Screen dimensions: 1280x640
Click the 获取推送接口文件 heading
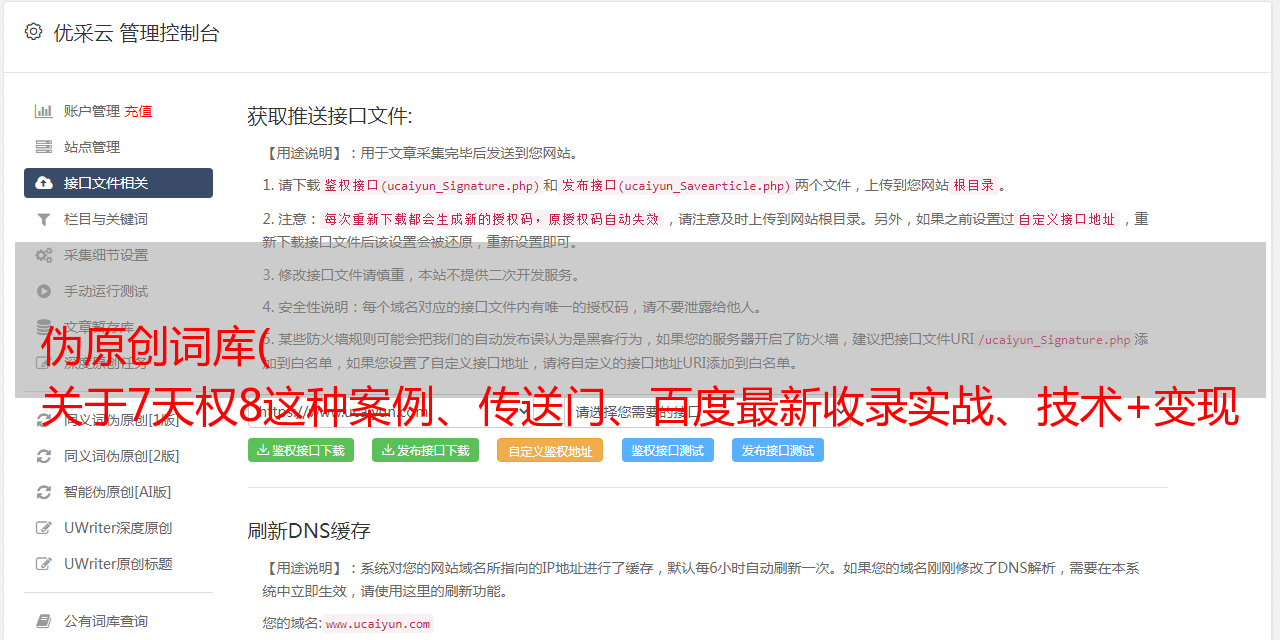(x=330, y=116)
